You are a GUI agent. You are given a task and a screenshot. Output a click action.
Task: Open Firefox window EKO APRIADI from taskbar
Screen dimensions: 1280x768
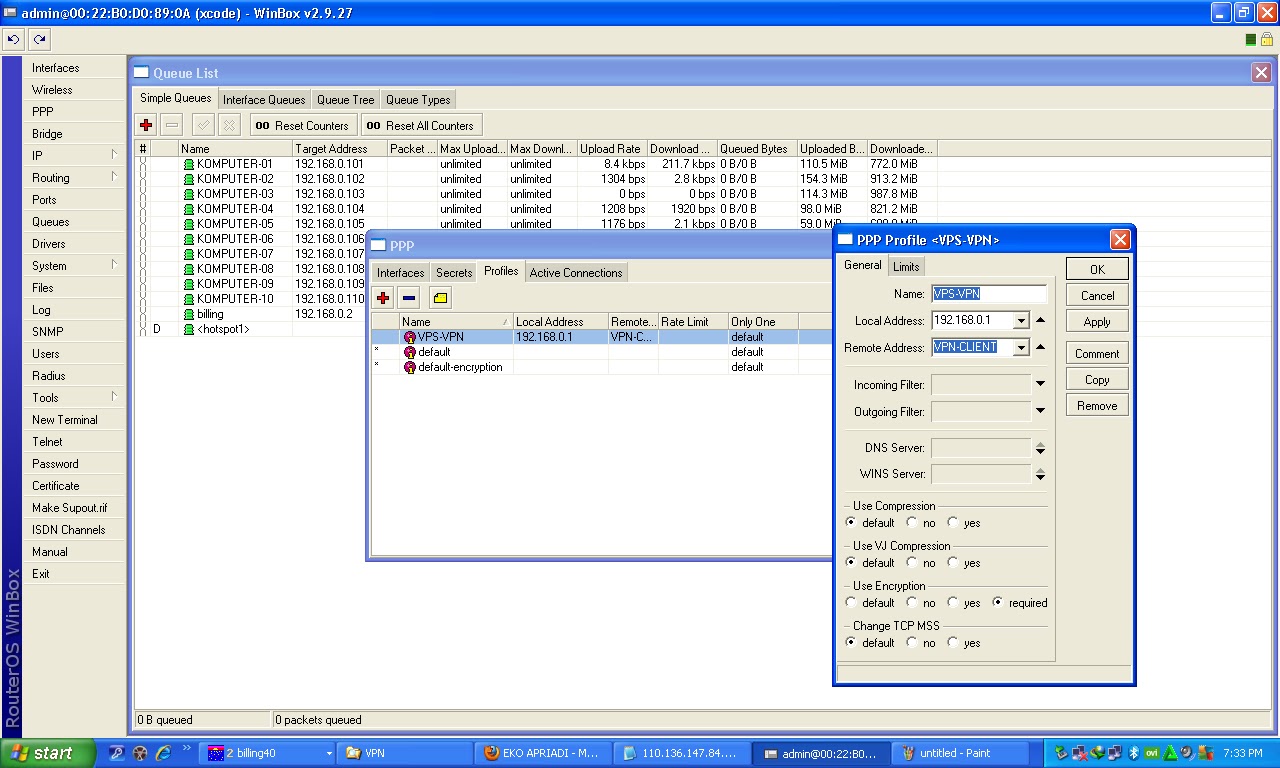click(x=541, y=753)
